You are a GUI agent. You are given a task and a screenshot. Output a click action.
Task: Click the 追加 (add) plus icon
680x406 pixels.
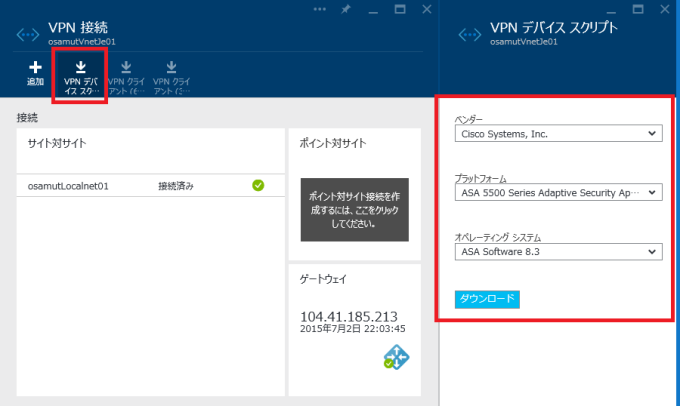(35, 67)
